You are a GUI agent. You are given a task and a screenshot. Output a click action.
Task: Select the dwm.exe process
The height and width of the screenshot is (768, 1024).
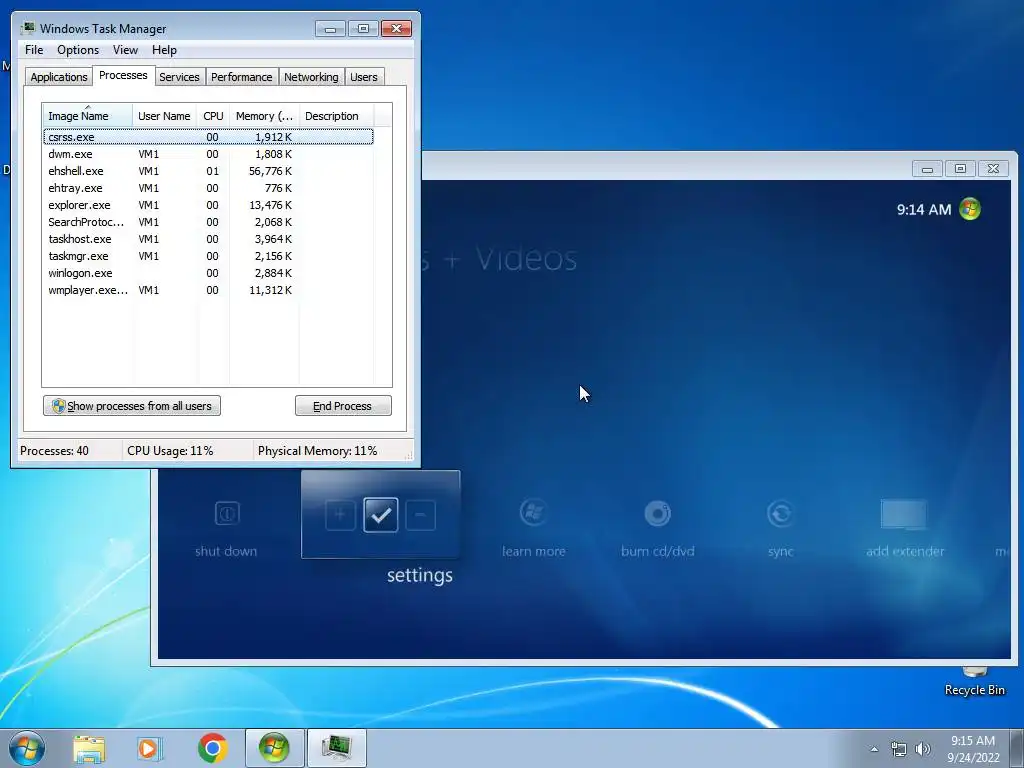pos(208,154)
